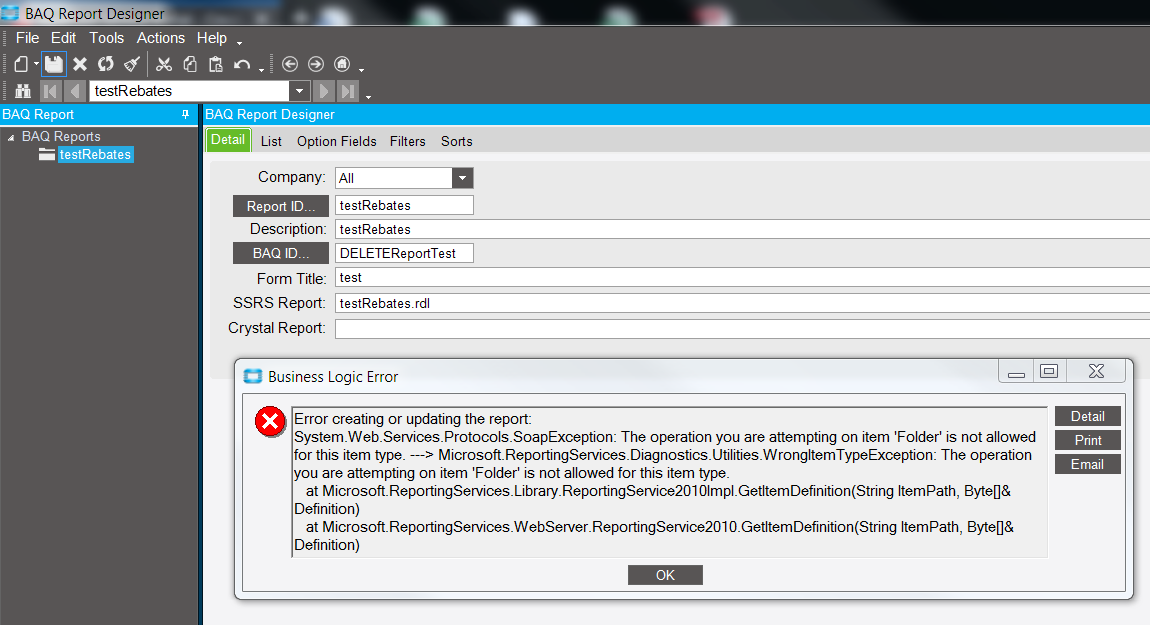1150x625 pixels.
Task: Open toolbar options arrow next to Undo
Action: tap(262, 70)
